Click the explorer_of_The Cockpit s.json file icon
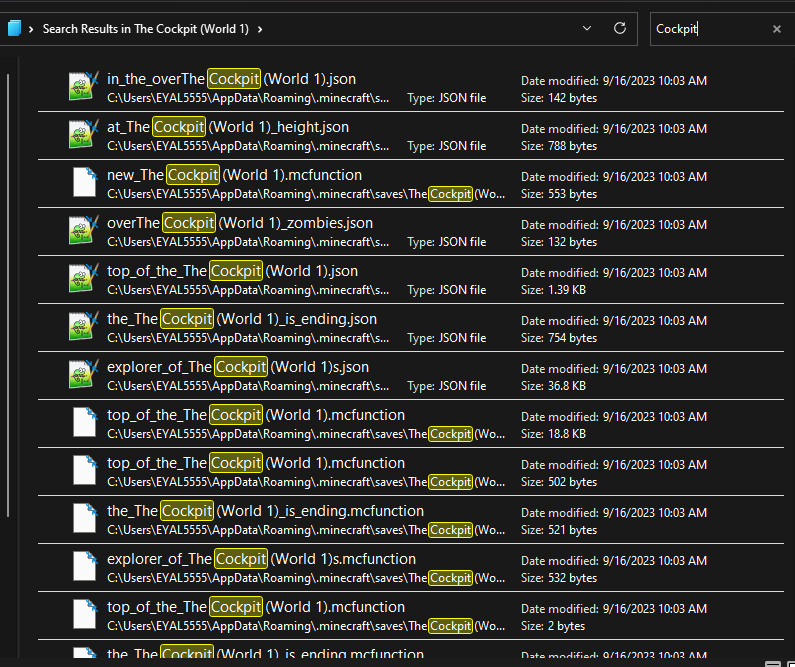795x667 pixels. [84, 374]
